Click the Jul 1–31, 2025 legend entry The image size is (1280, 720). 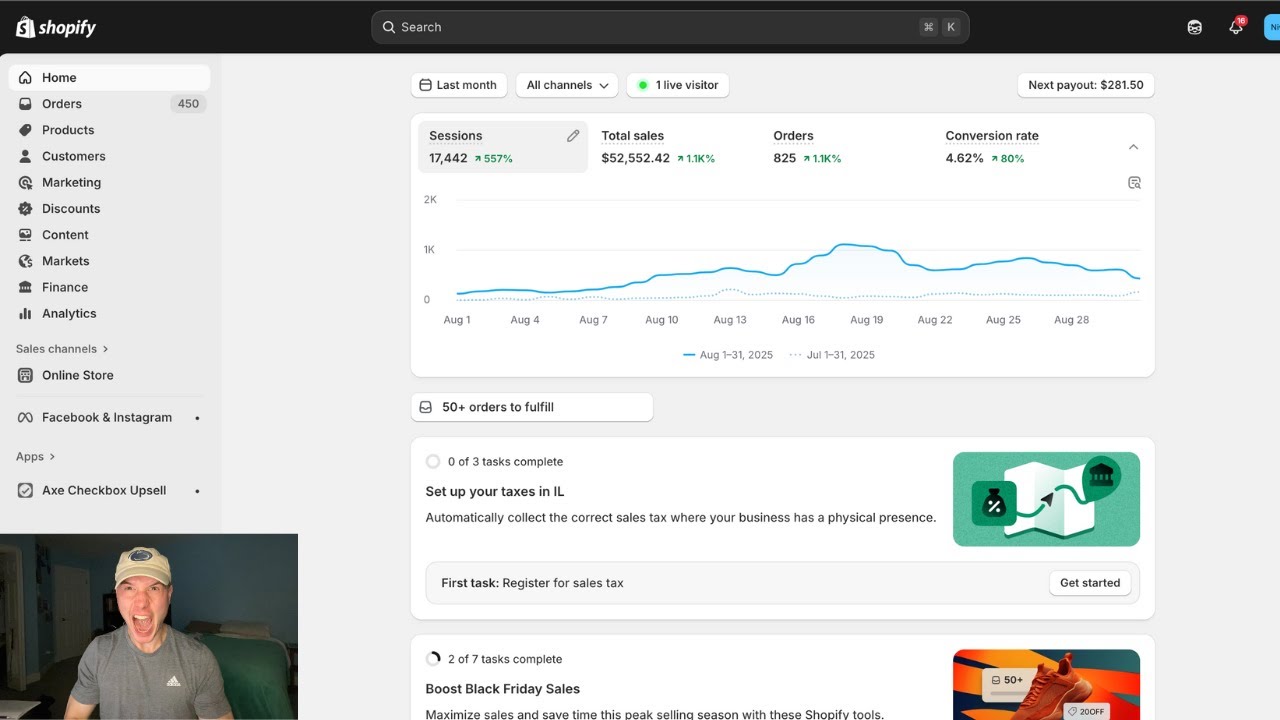832,355
